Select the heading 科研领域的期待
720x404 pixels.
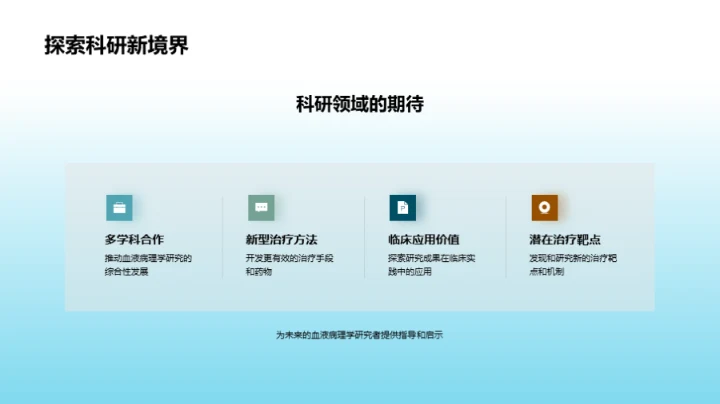click(x=360, y=104)
